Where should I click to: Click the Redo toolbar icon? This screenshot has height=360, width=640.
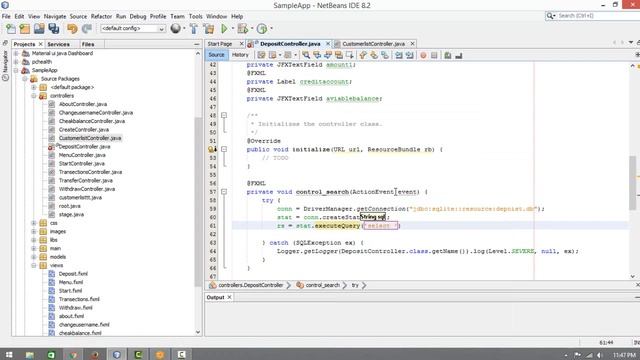tap(87, 29)
